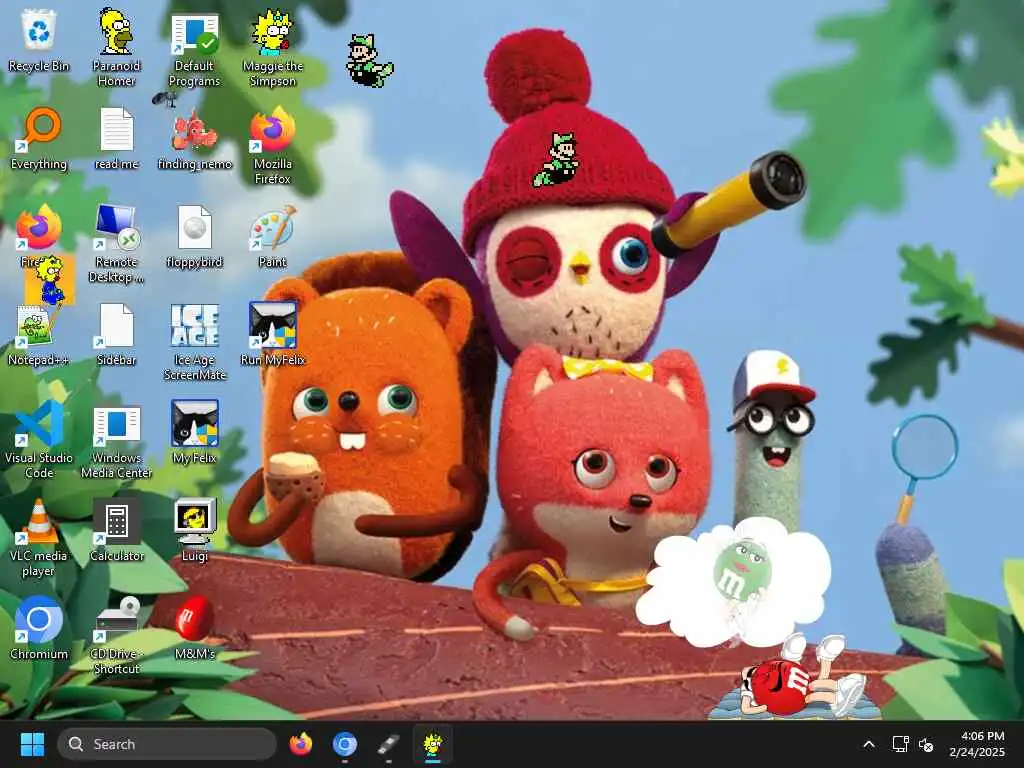Select the M&M's desktop icon
Screen dimensions: 1024x768
click(x=195, y=628)
